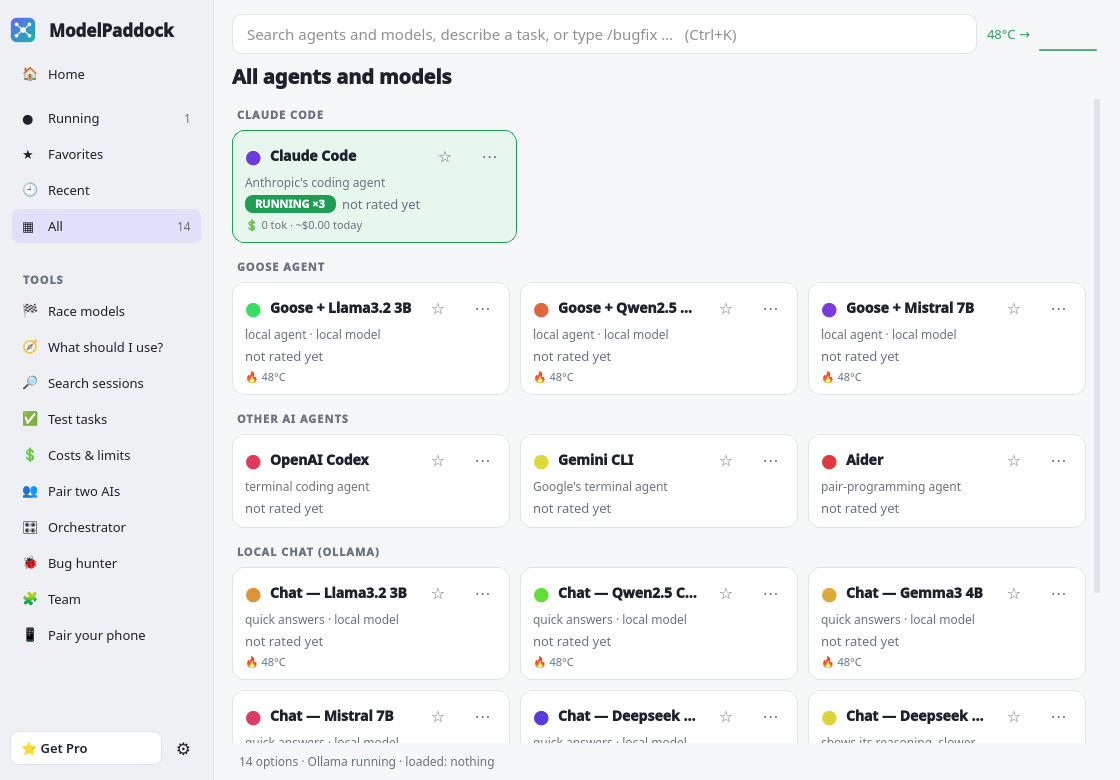Click the Race models checkered flag icon
Viewport: 1120px width, 780px height.
(x=30, y=311)
